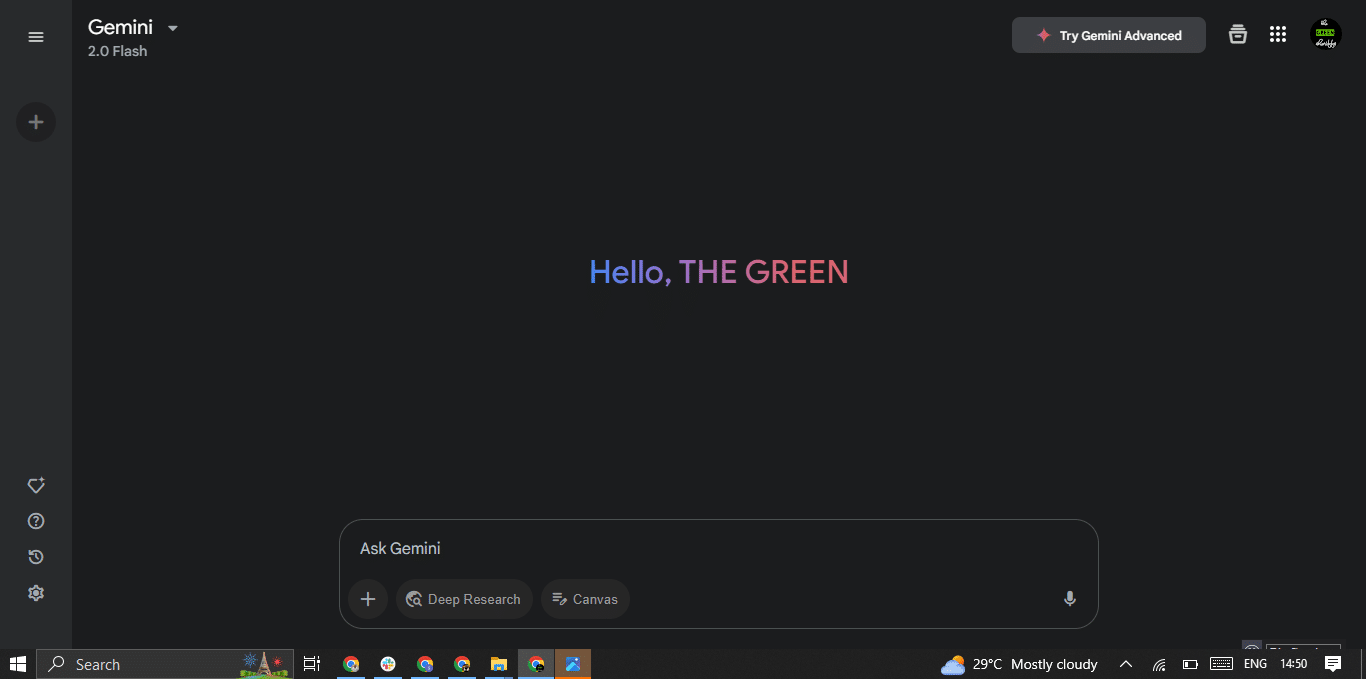Open the hamburger main menu

click(36, 37)
